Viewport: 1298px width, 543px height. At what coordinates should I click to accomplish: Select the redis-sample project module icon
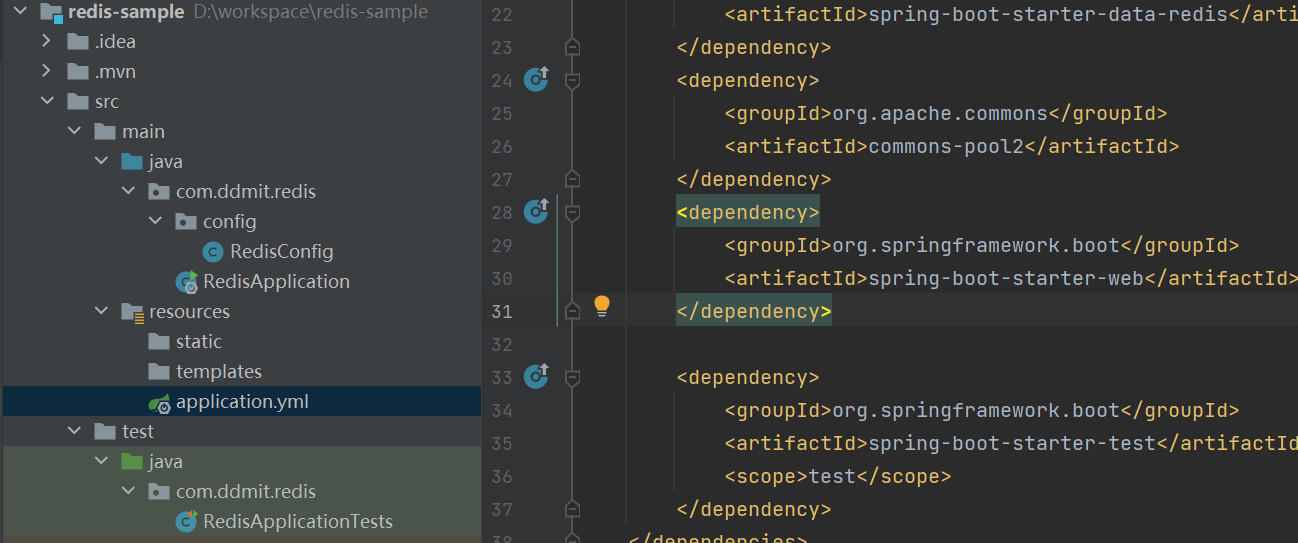click(50, 12)
